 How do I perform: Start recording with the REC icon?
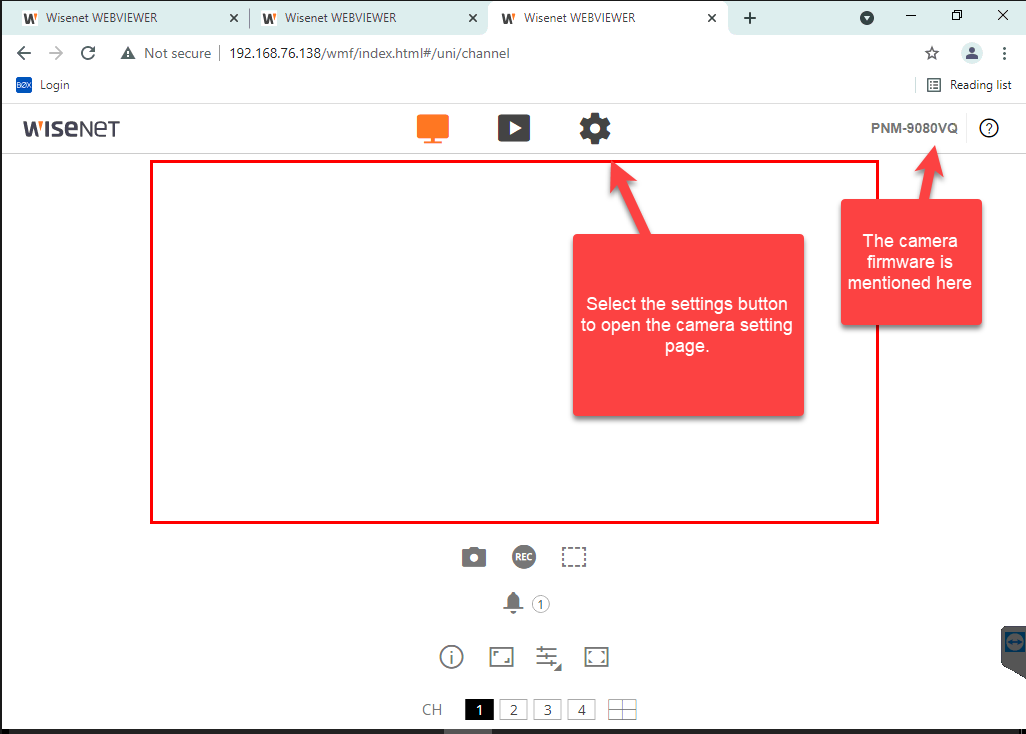(523, 557)
